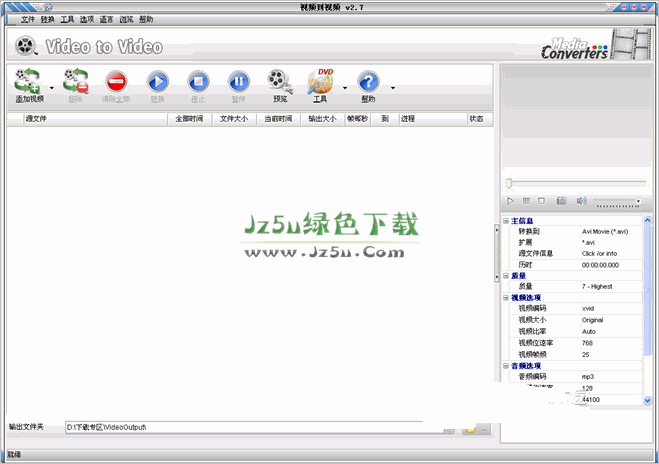The width and height of the screenshot is (659, 464).
Task: Collapse the 音频选项 section
Action: pyautogui.click(x=506, y=366)
